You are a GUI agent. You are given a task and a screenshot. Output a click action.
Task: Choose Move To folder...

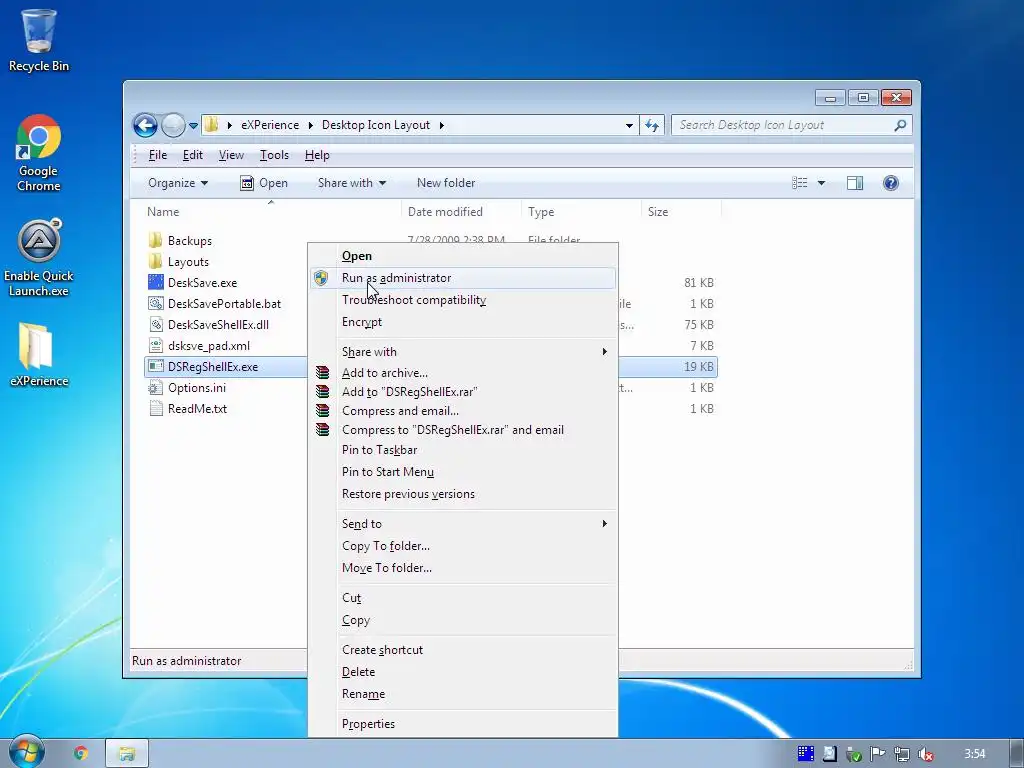463,568
